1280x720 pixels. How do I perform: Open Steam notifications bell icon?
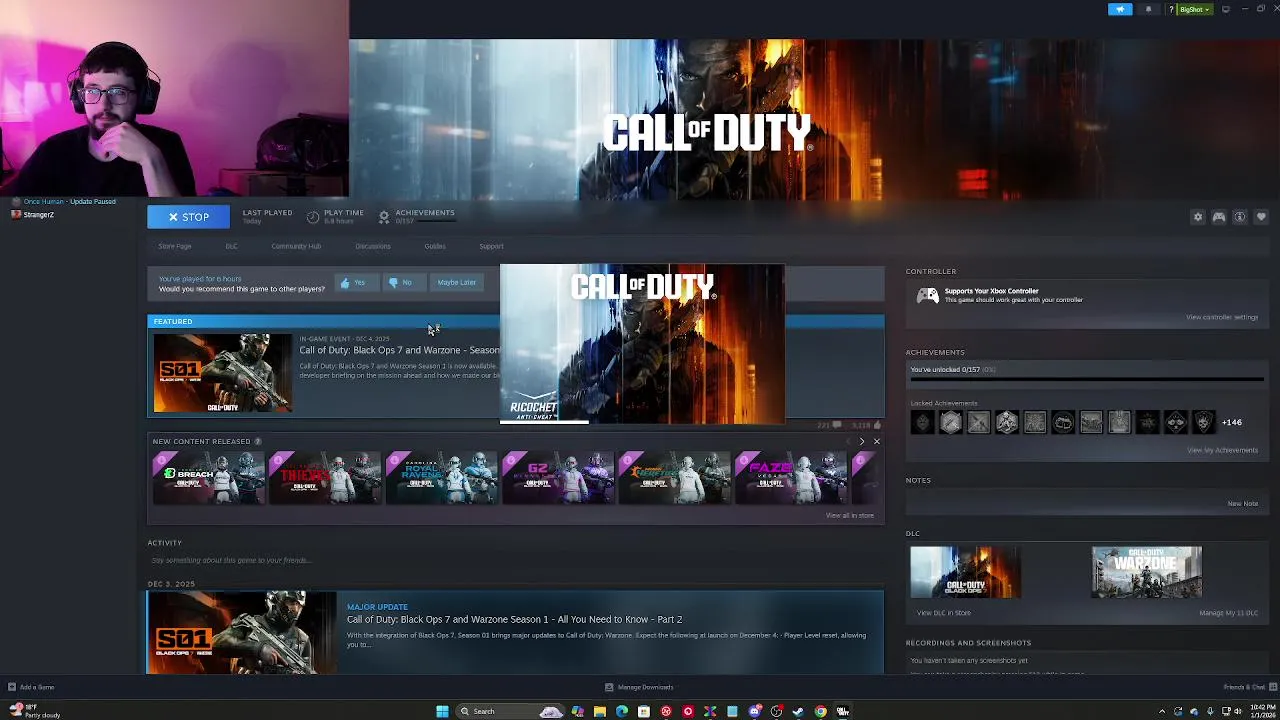pos(1148,9)
